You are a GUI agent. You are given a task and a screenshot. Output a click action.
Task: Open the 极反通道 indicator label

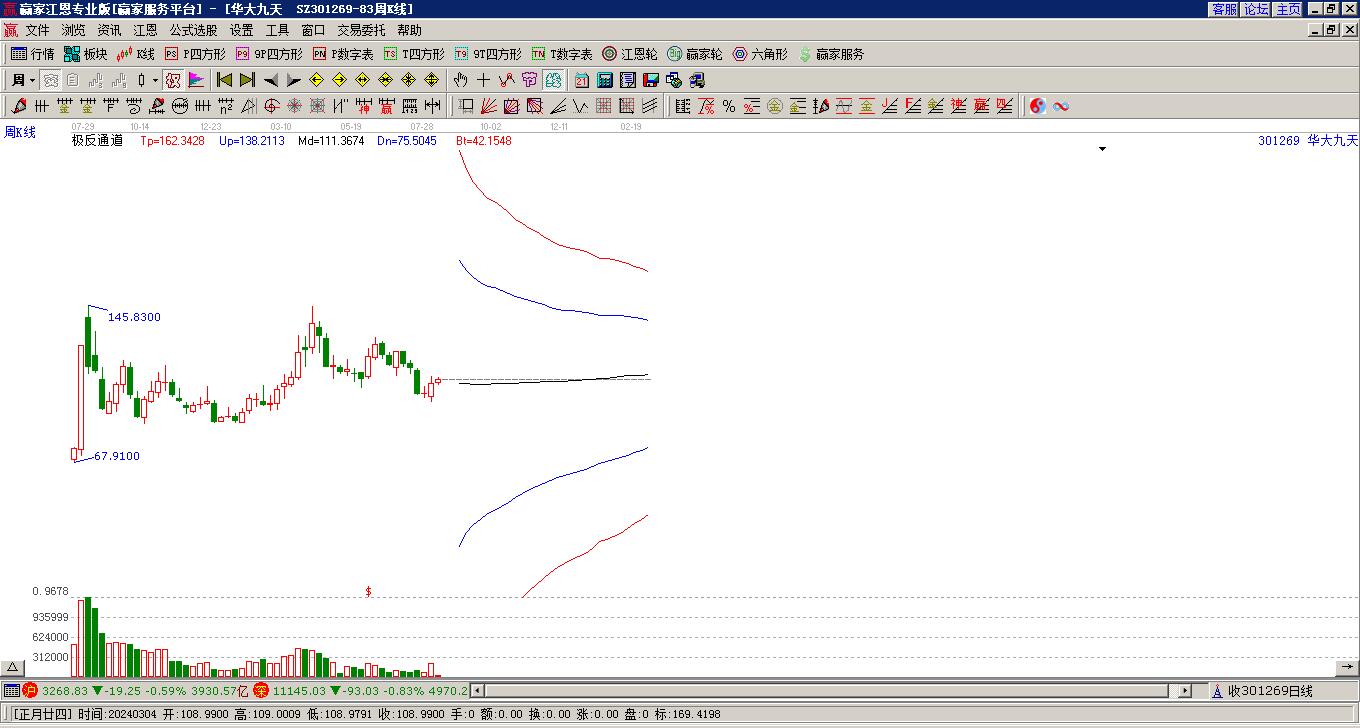point(97,141)
